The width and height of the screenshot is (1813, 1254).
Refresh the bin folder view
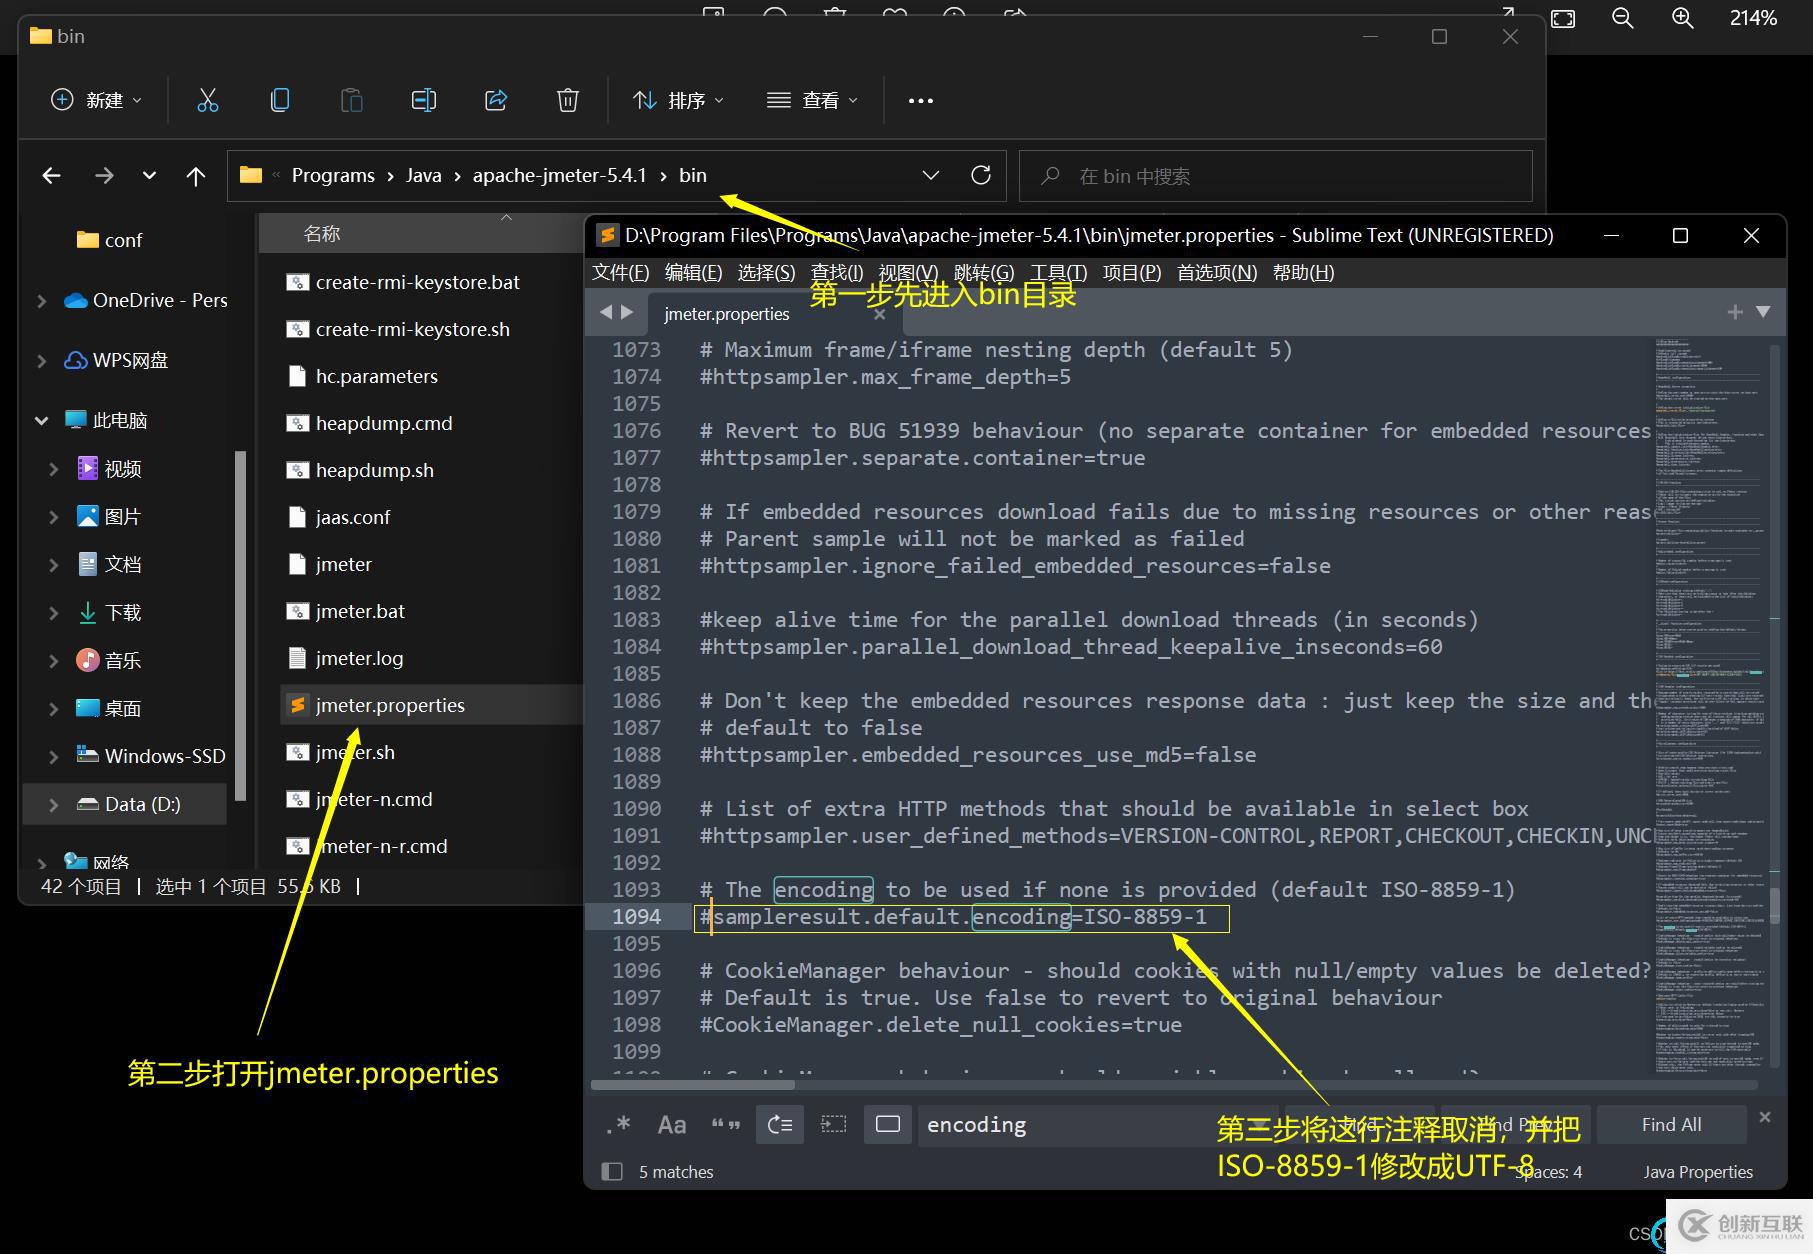[x=981, y=175]
